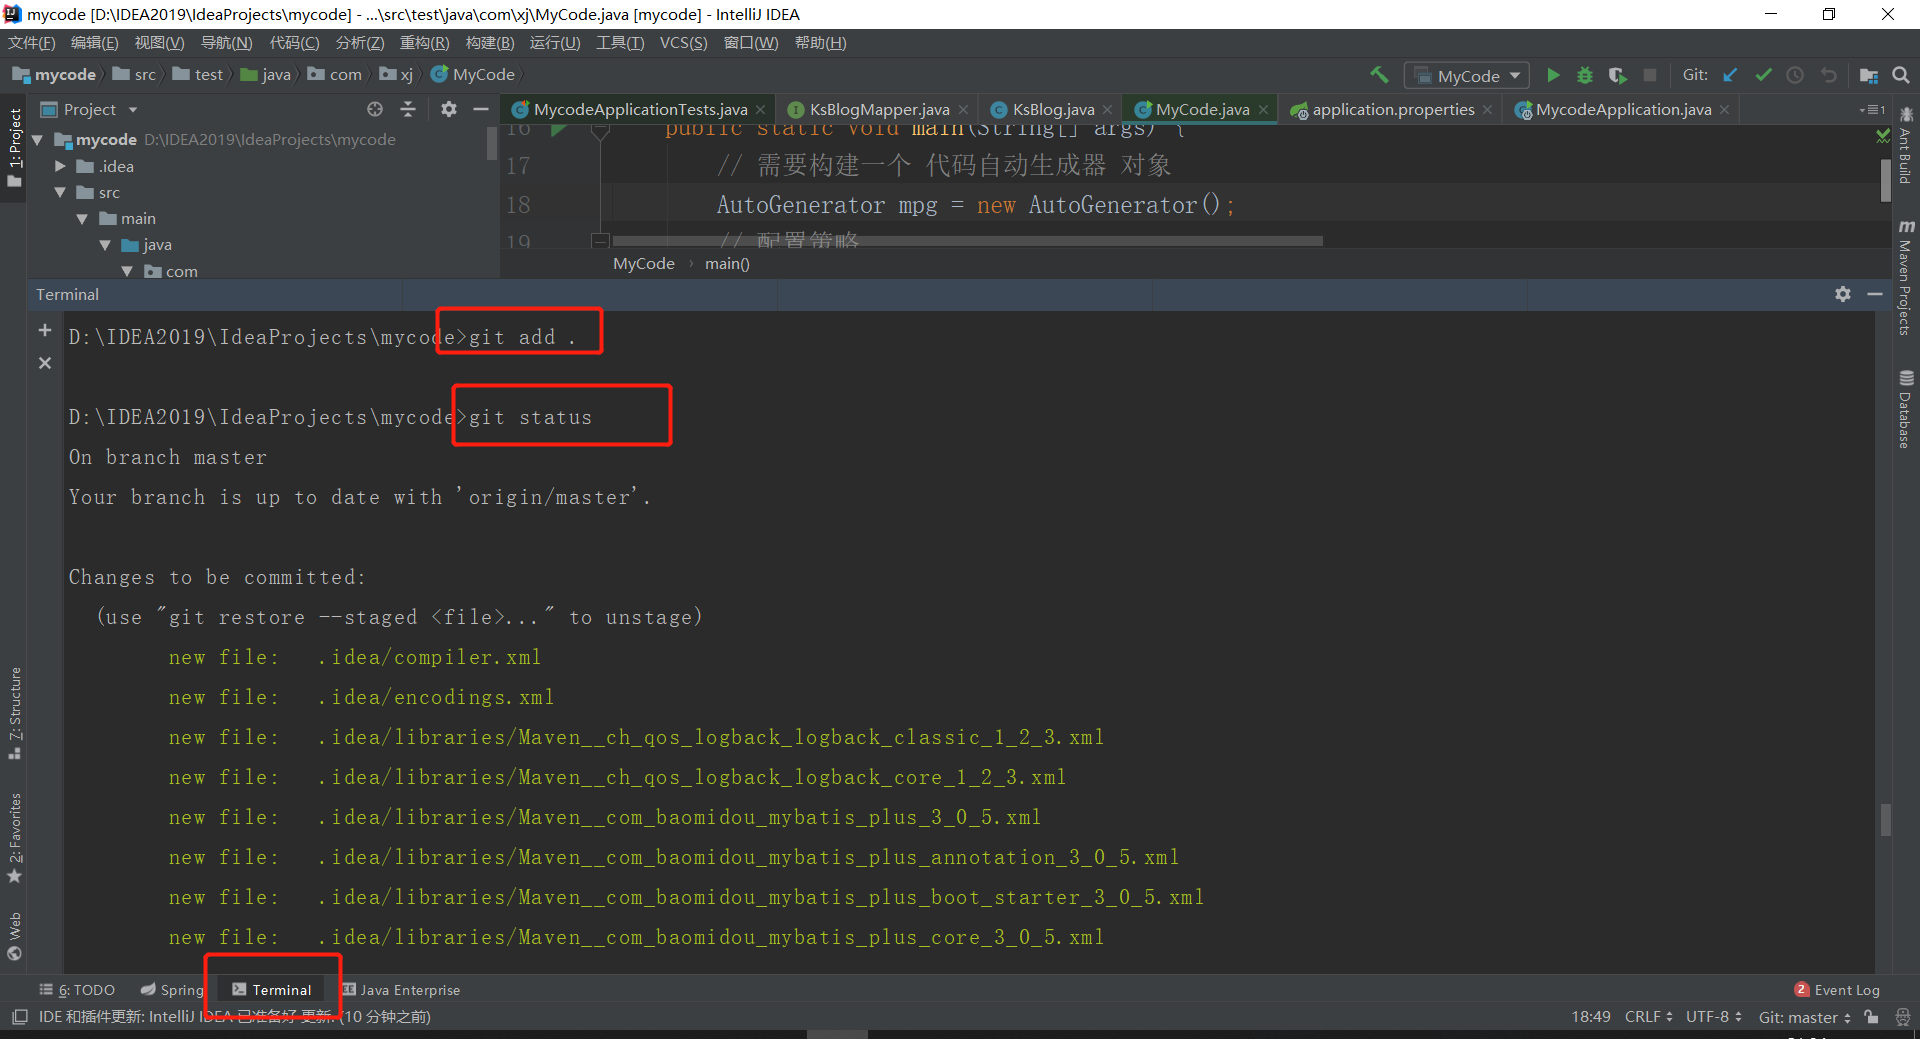
Task: Expand the .idea folder in project tree
Action: [x=61, y=166]
